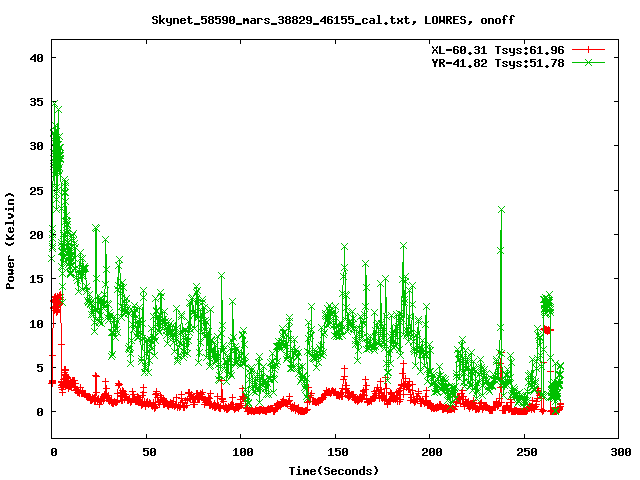Click the plot title Skynet_58590_mars_38829_46155_cal.txt
This screenshot has height=480, width=640.
tap(333, 20)
